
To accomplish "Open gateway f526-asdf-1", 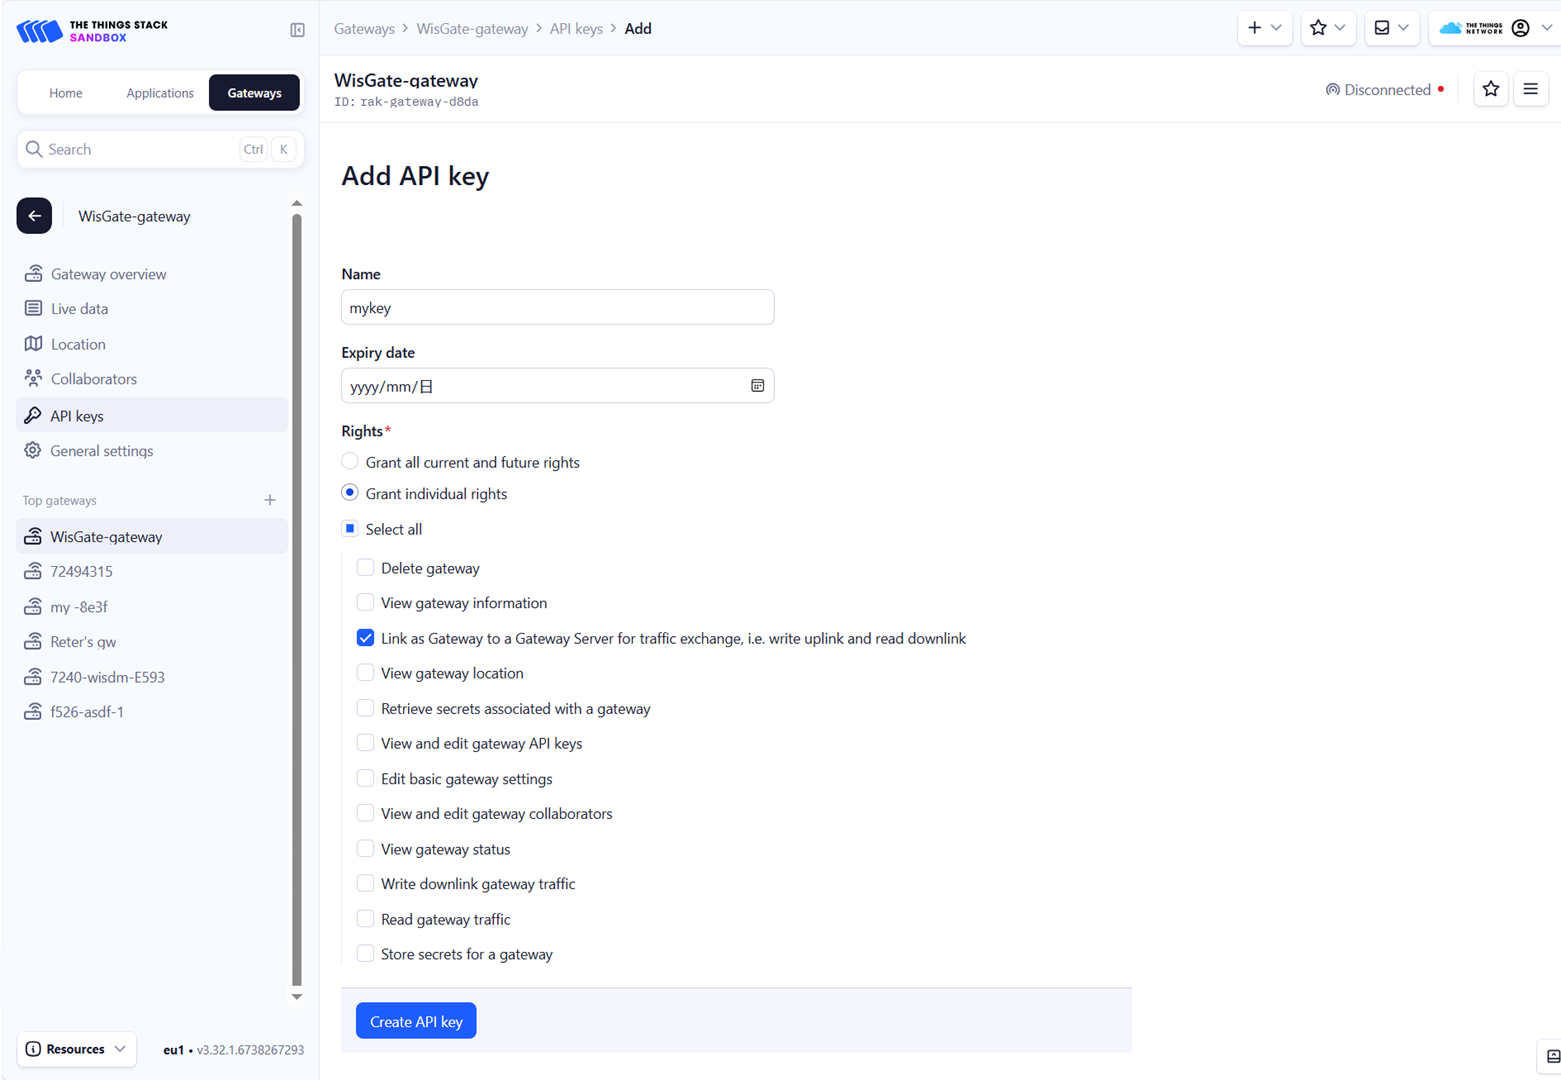I will coord(152,712).
